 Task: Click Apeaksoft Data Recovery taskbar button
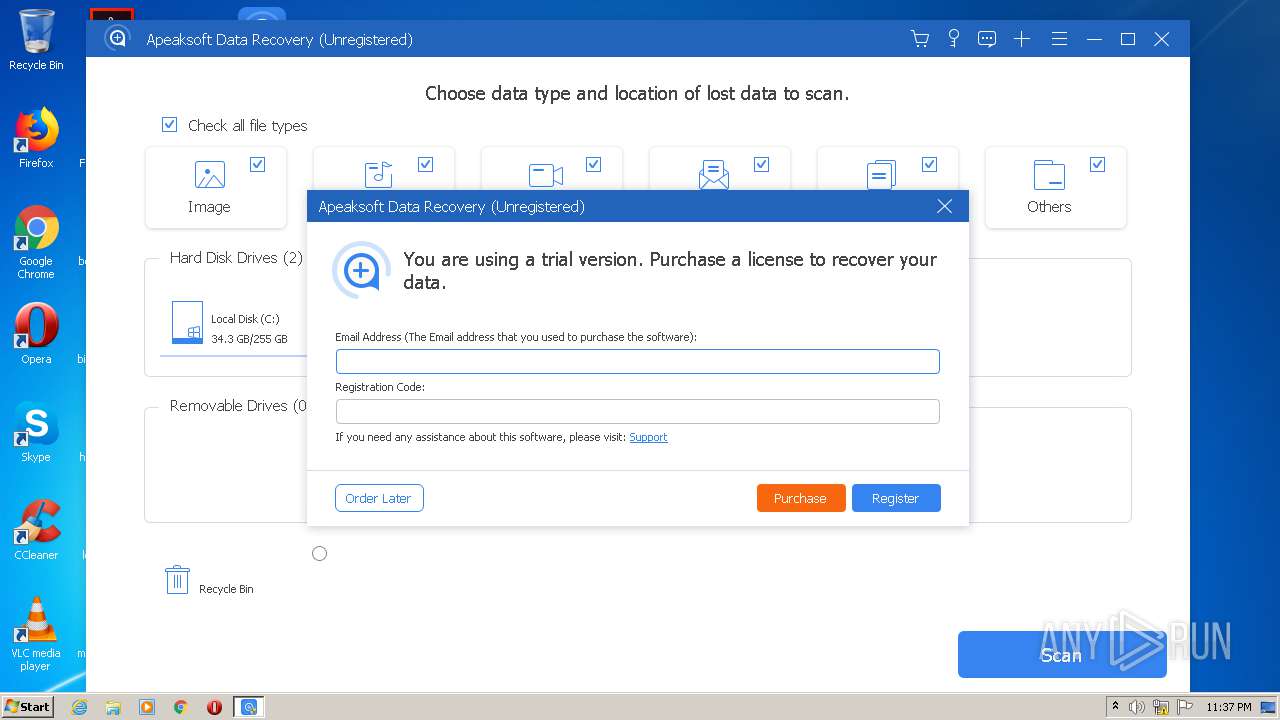click(x=249, y=707)
